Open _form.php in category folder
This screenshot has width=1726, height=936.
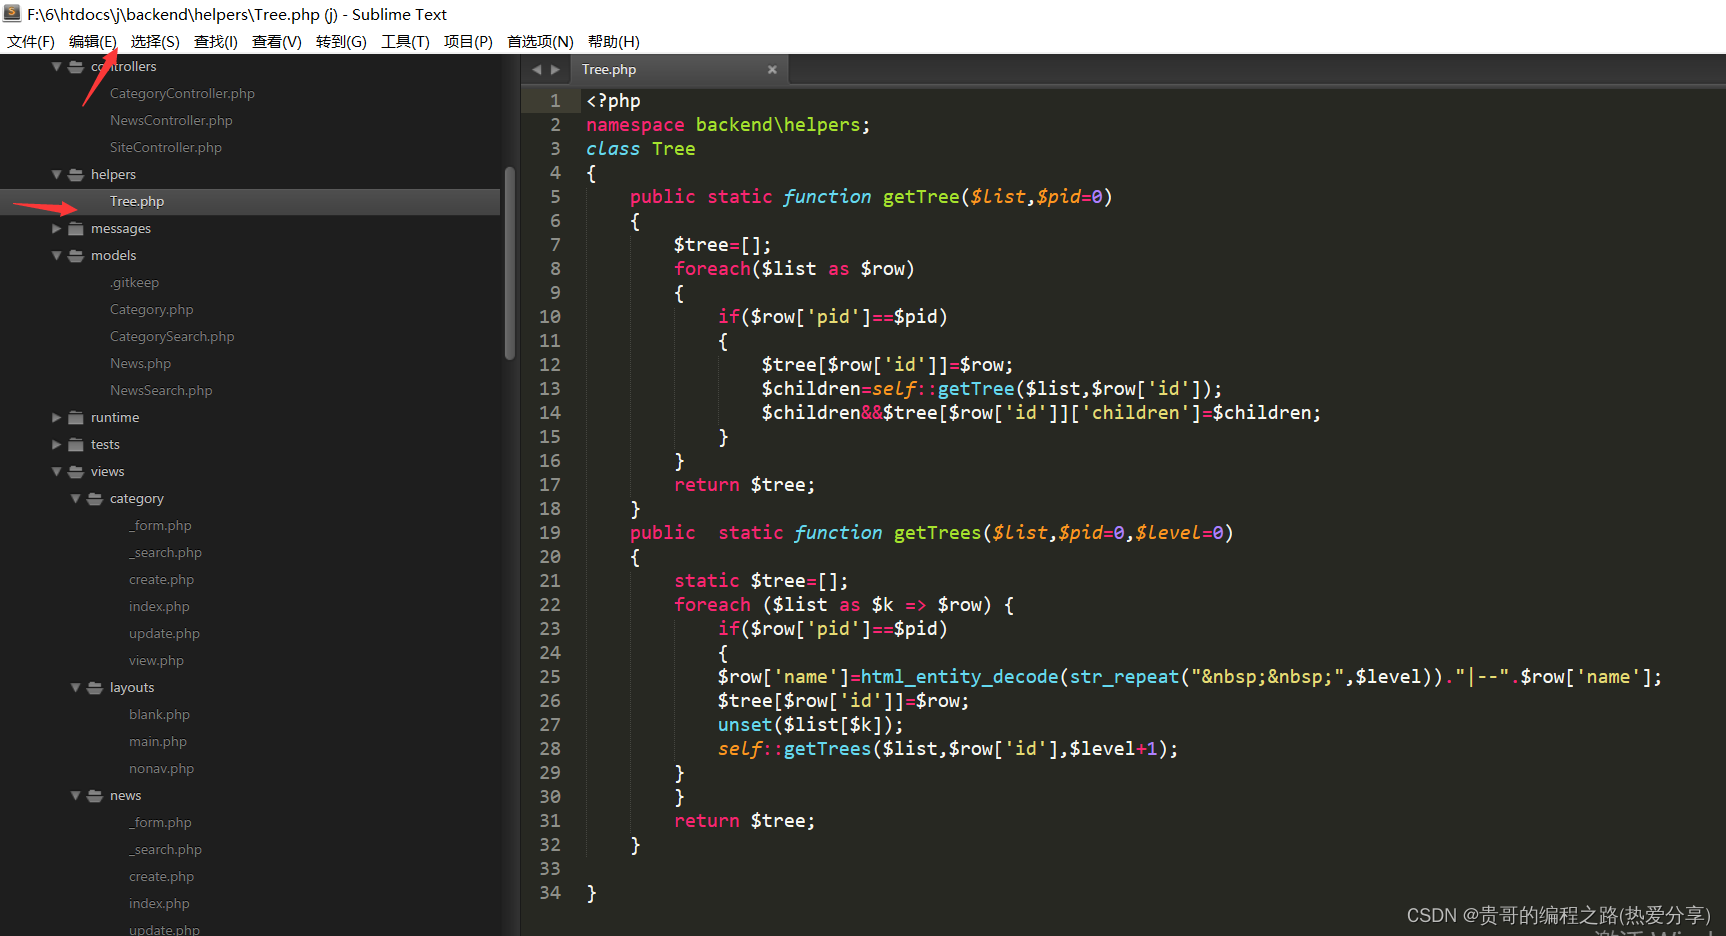(160, 526)
